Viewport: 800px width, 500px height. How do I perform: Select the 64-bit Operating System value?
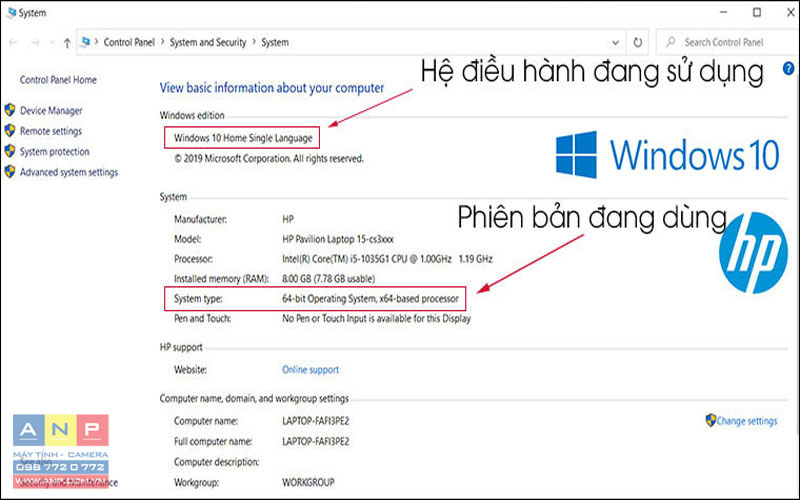point(370,299)
